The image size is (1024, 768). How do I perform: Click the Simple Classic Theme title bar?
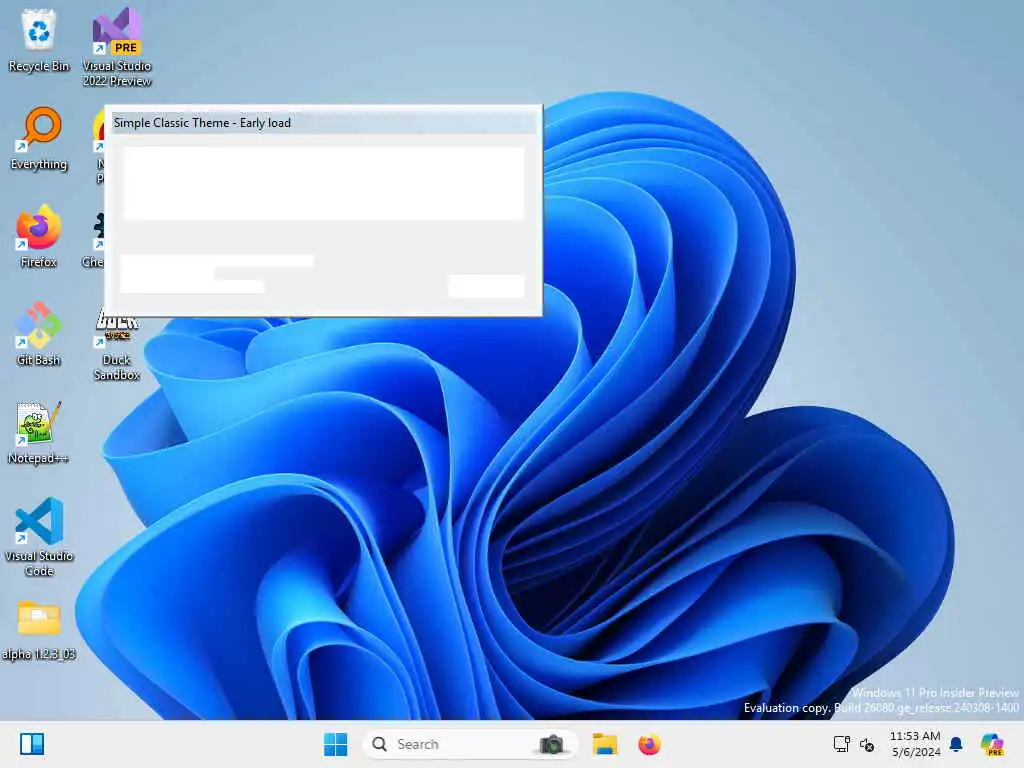point(324,122)
